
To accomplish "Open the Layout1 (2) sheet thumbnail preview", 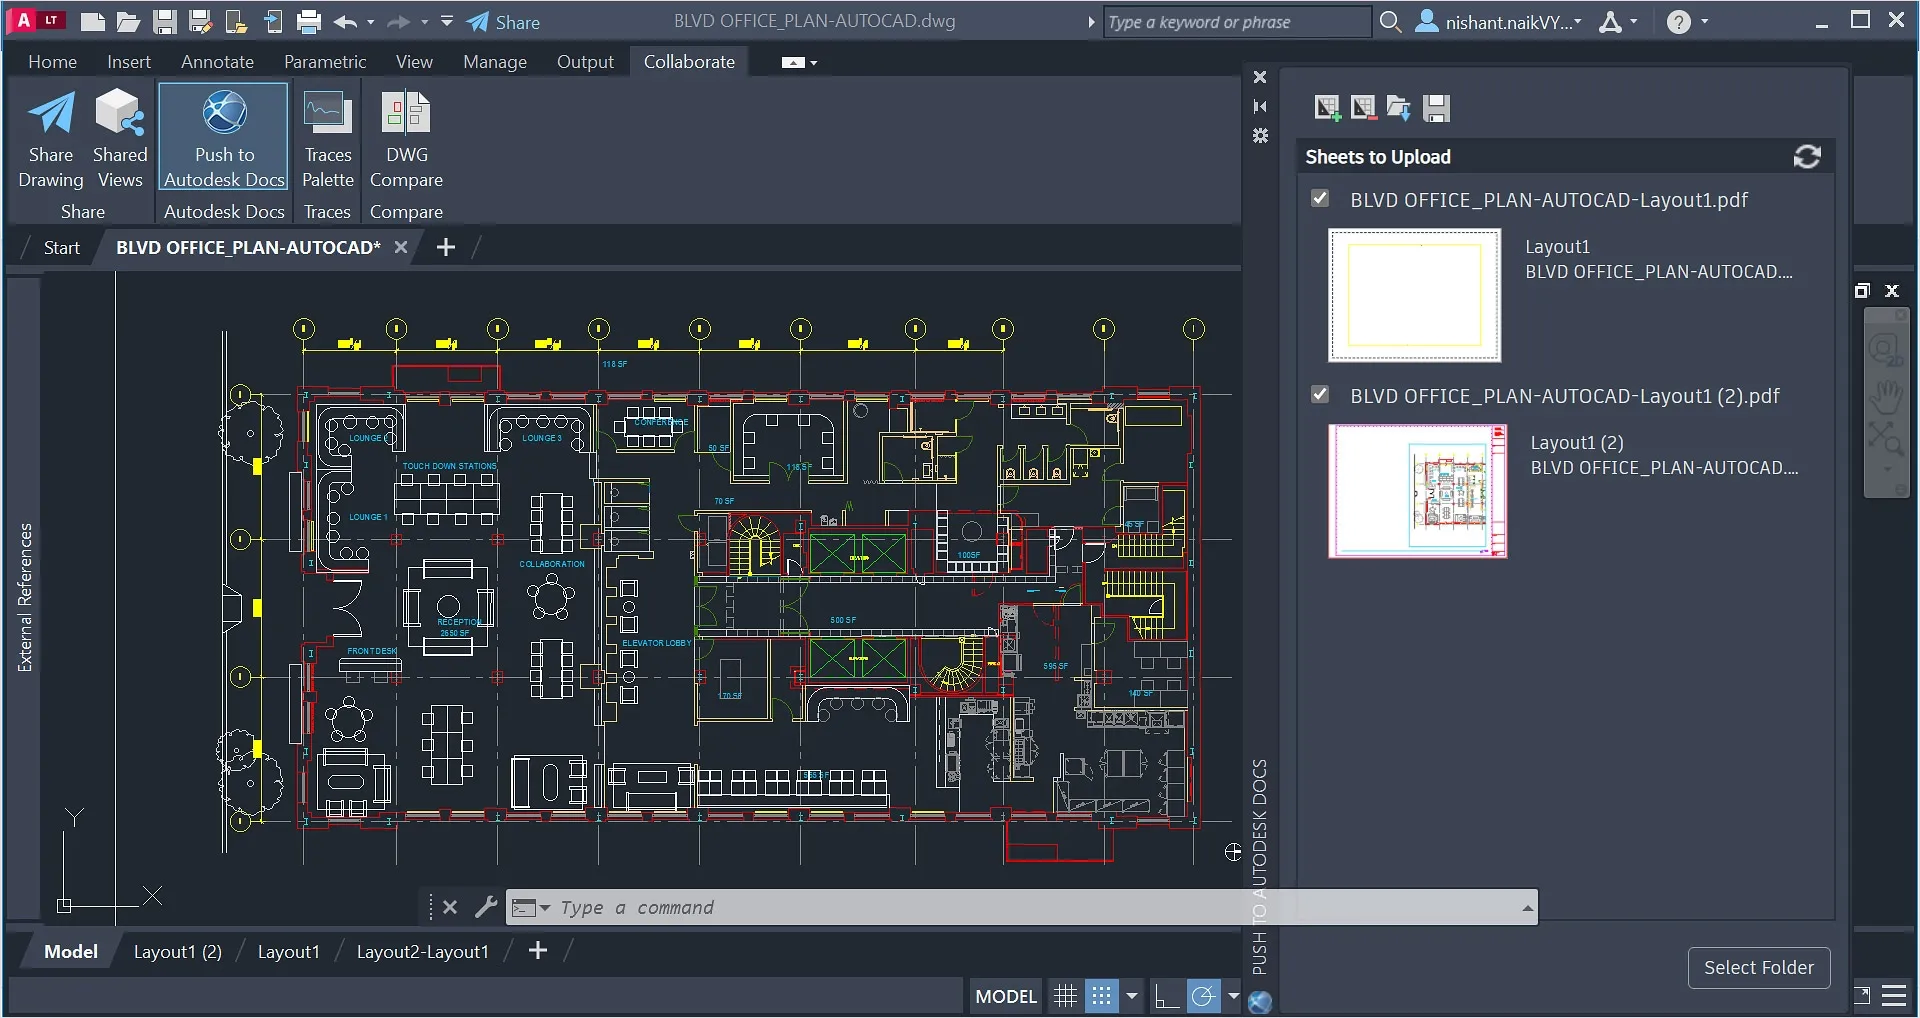I will 1417,491.
